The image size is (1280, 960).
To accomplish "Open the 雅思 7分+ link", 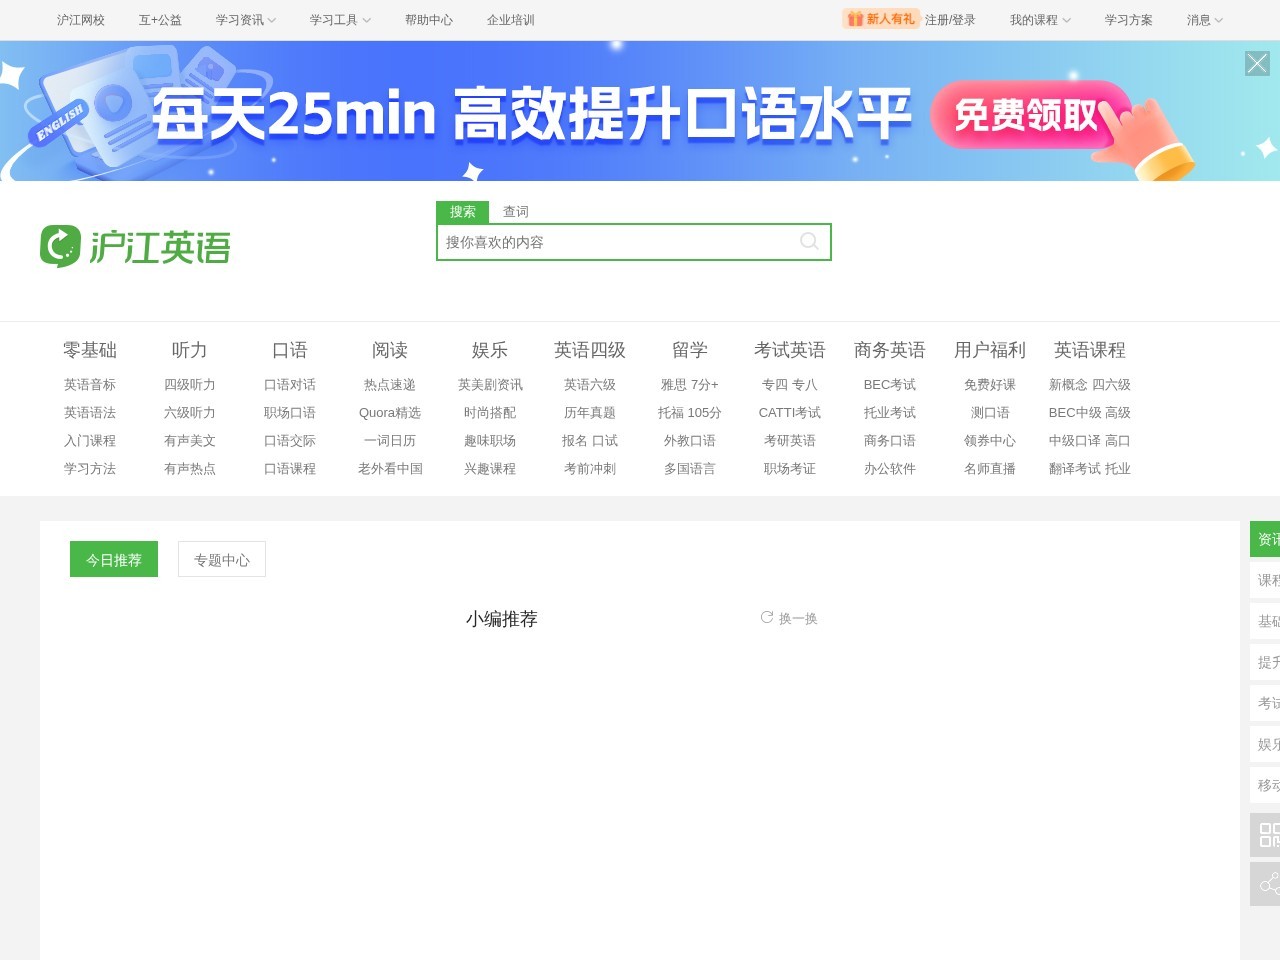I will [x=689, y=385].
